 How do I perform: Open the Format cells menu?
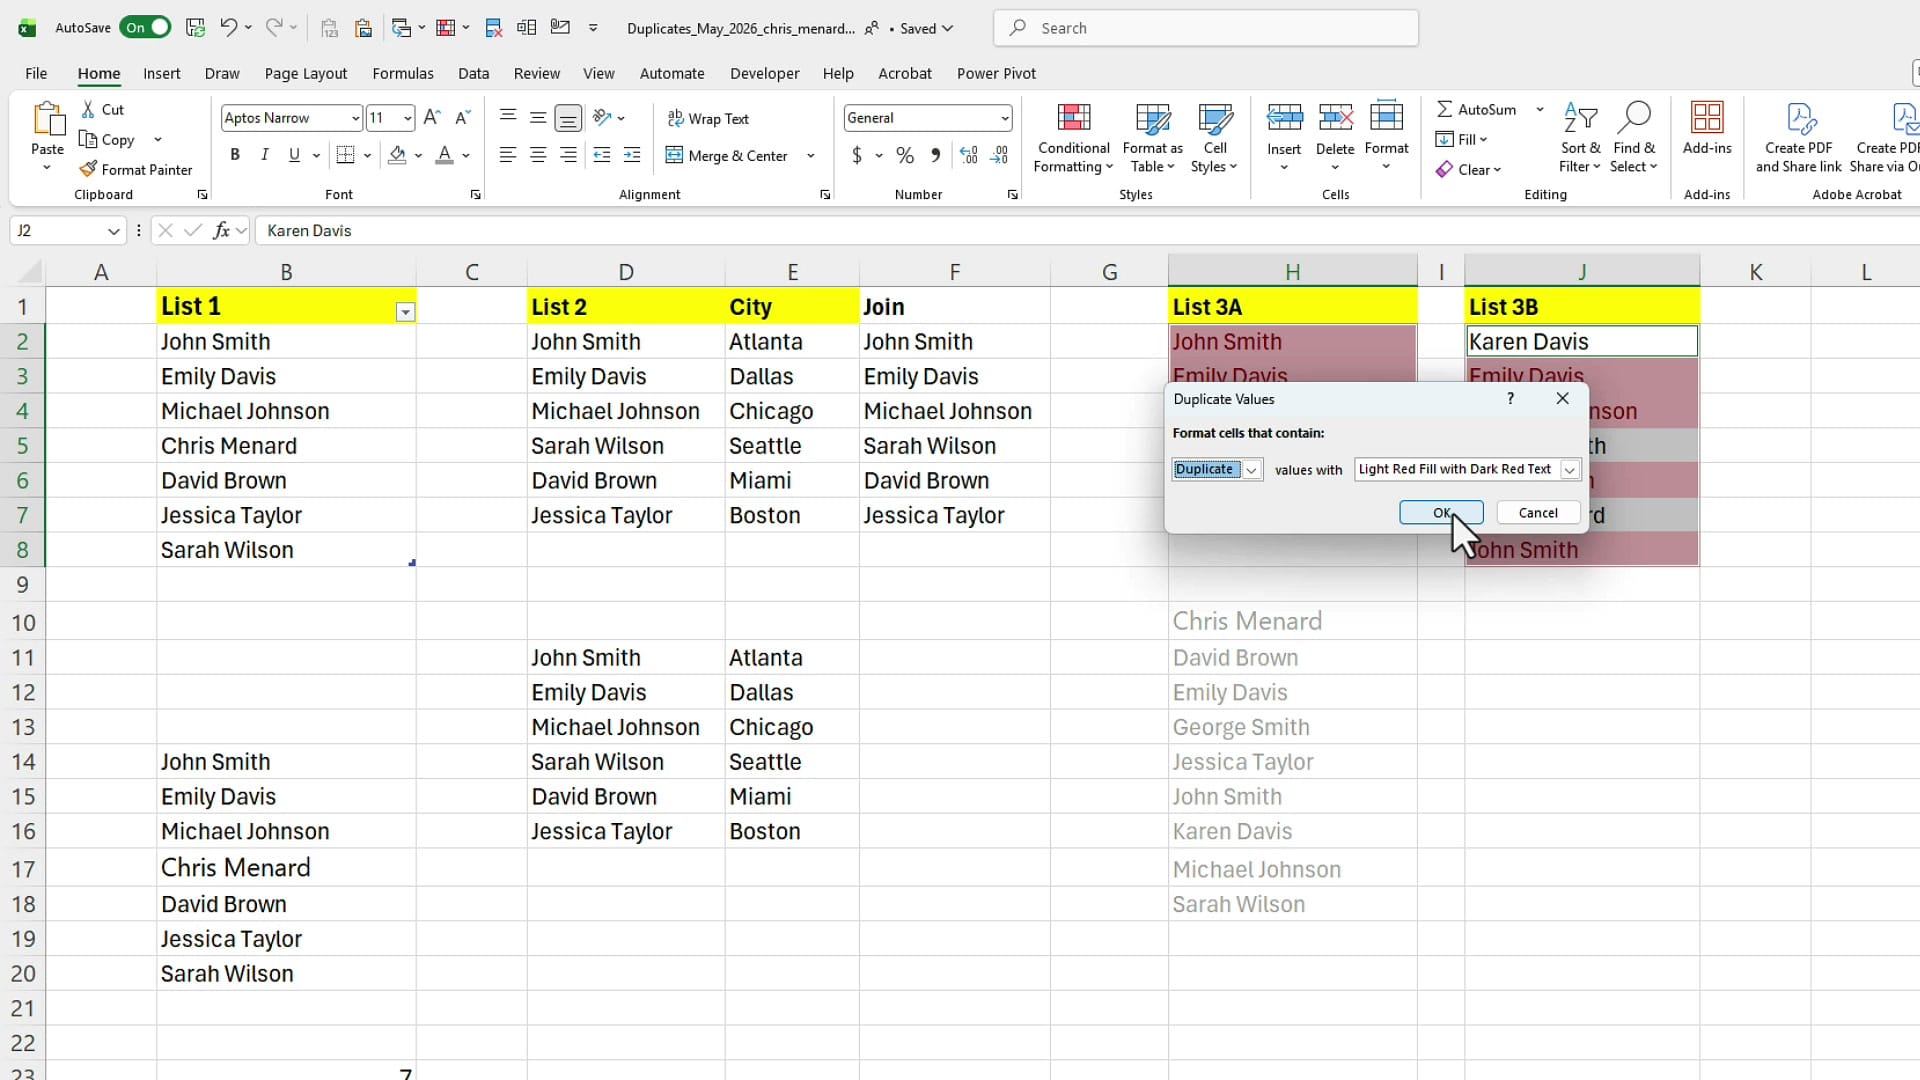coord(1386,136)
